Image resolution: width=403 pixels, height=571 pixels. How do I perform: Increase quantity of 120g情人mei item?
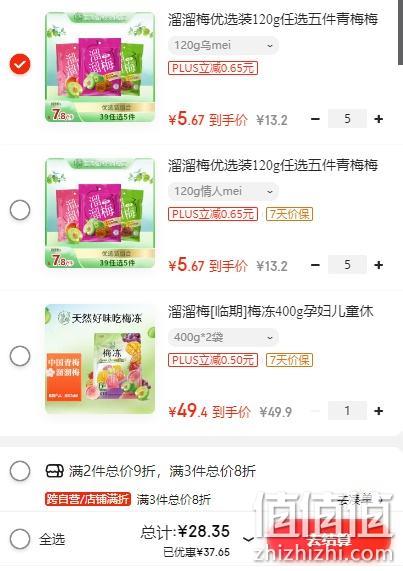click(x=379, y=265)
